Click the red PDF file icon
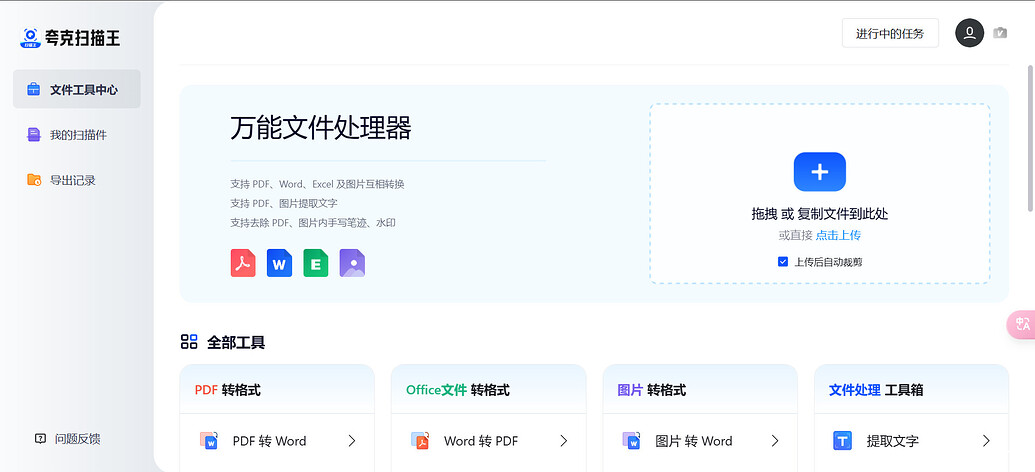The width and height of the screenshot is (1035, 472). (x=243, y=263)
